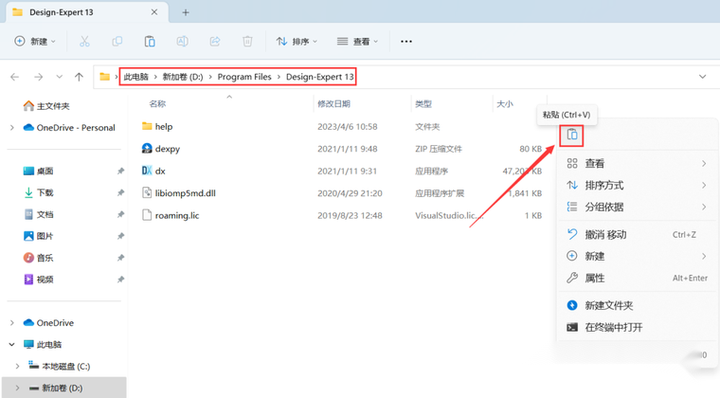Screen dimensions: 720x398
Task: Expand the address bar history dropdown
Action: point(703,77)
